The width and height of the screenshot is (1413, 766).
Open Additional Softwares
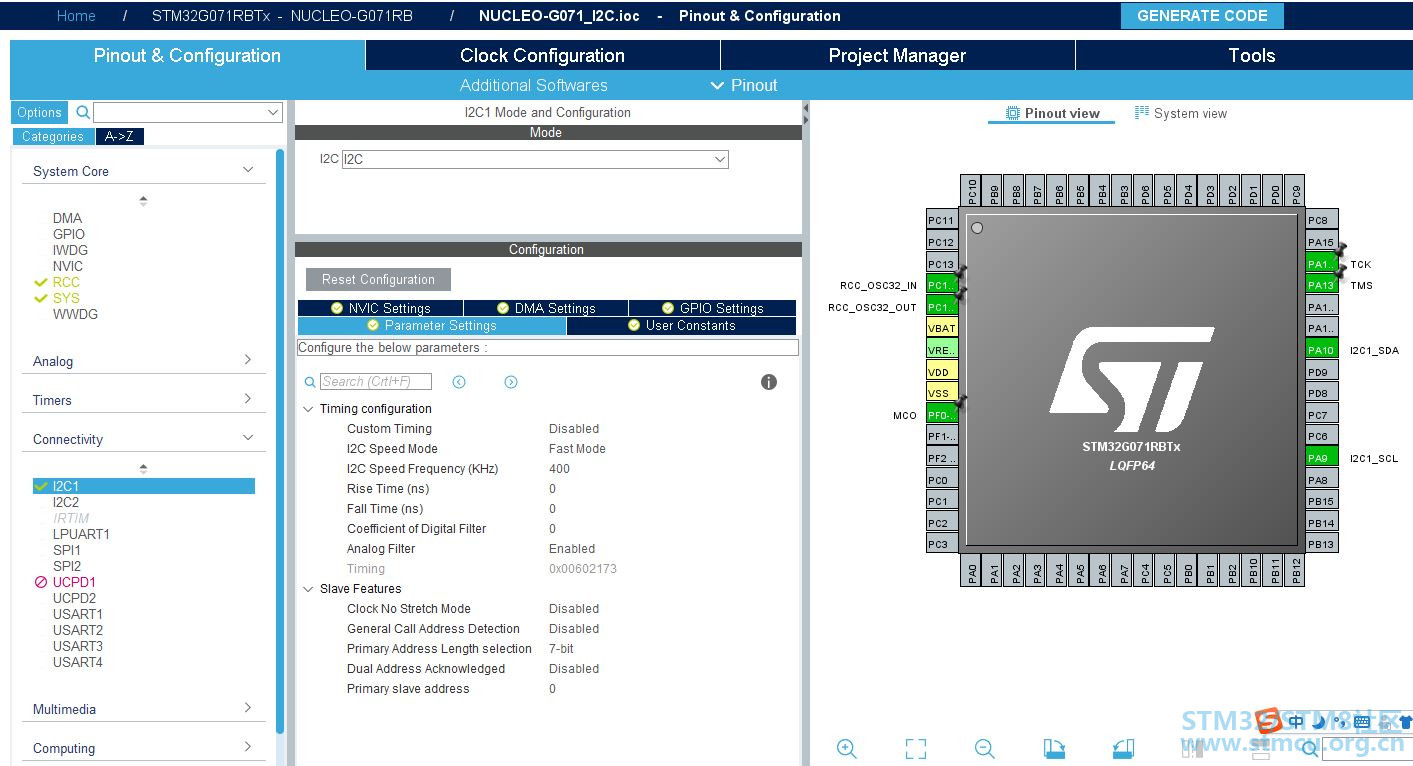(x=534, y=85)
